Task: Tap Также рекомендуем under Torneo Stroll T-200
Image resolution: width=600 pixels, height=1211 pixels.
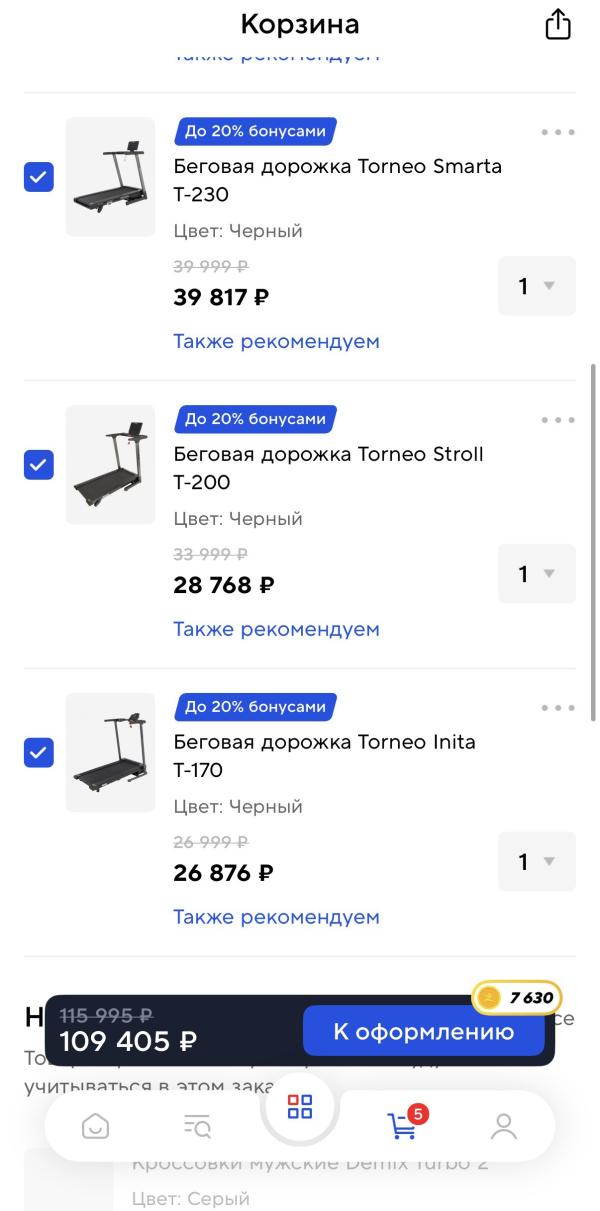Action: (276, 629)
